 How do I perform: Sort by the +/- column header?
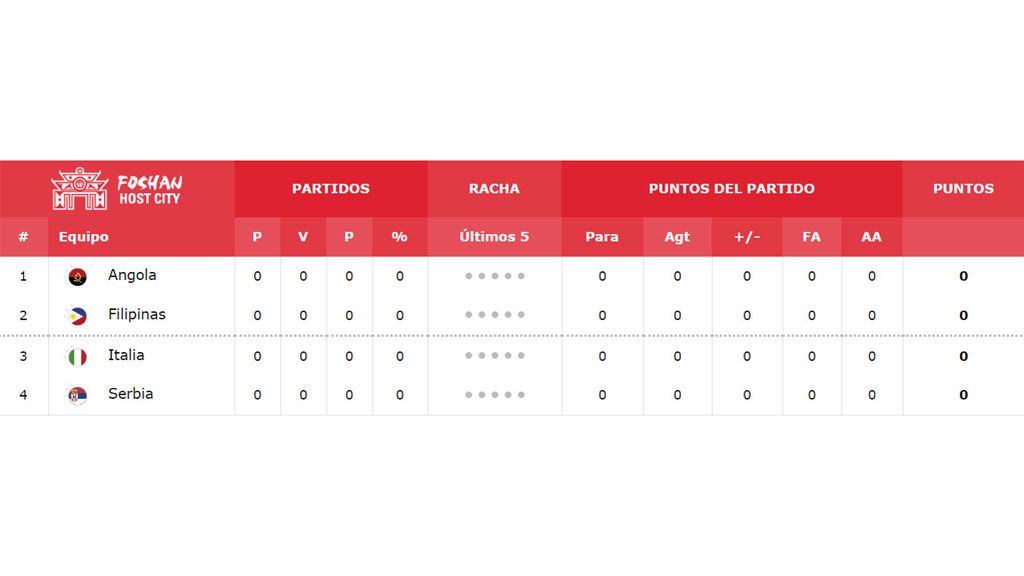point(747,237)
